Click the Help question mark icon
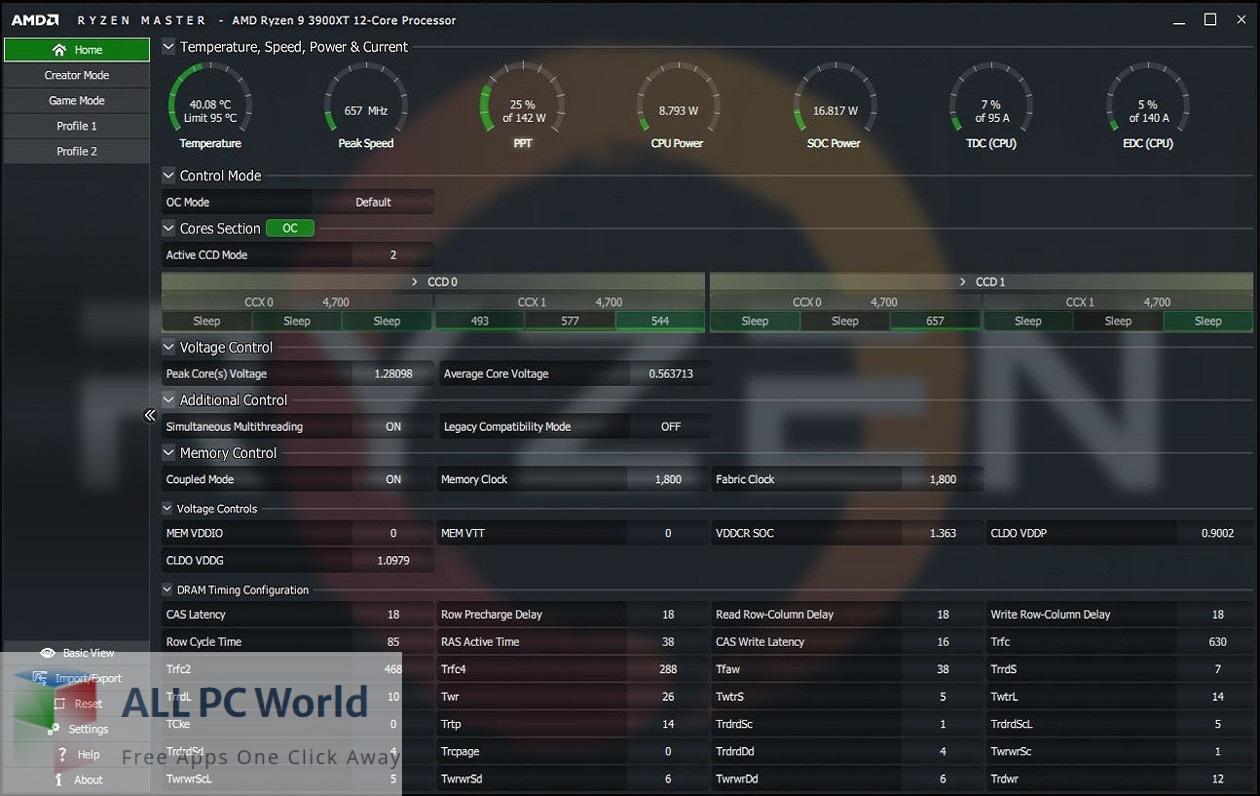1260x796 pixels. 62,755
